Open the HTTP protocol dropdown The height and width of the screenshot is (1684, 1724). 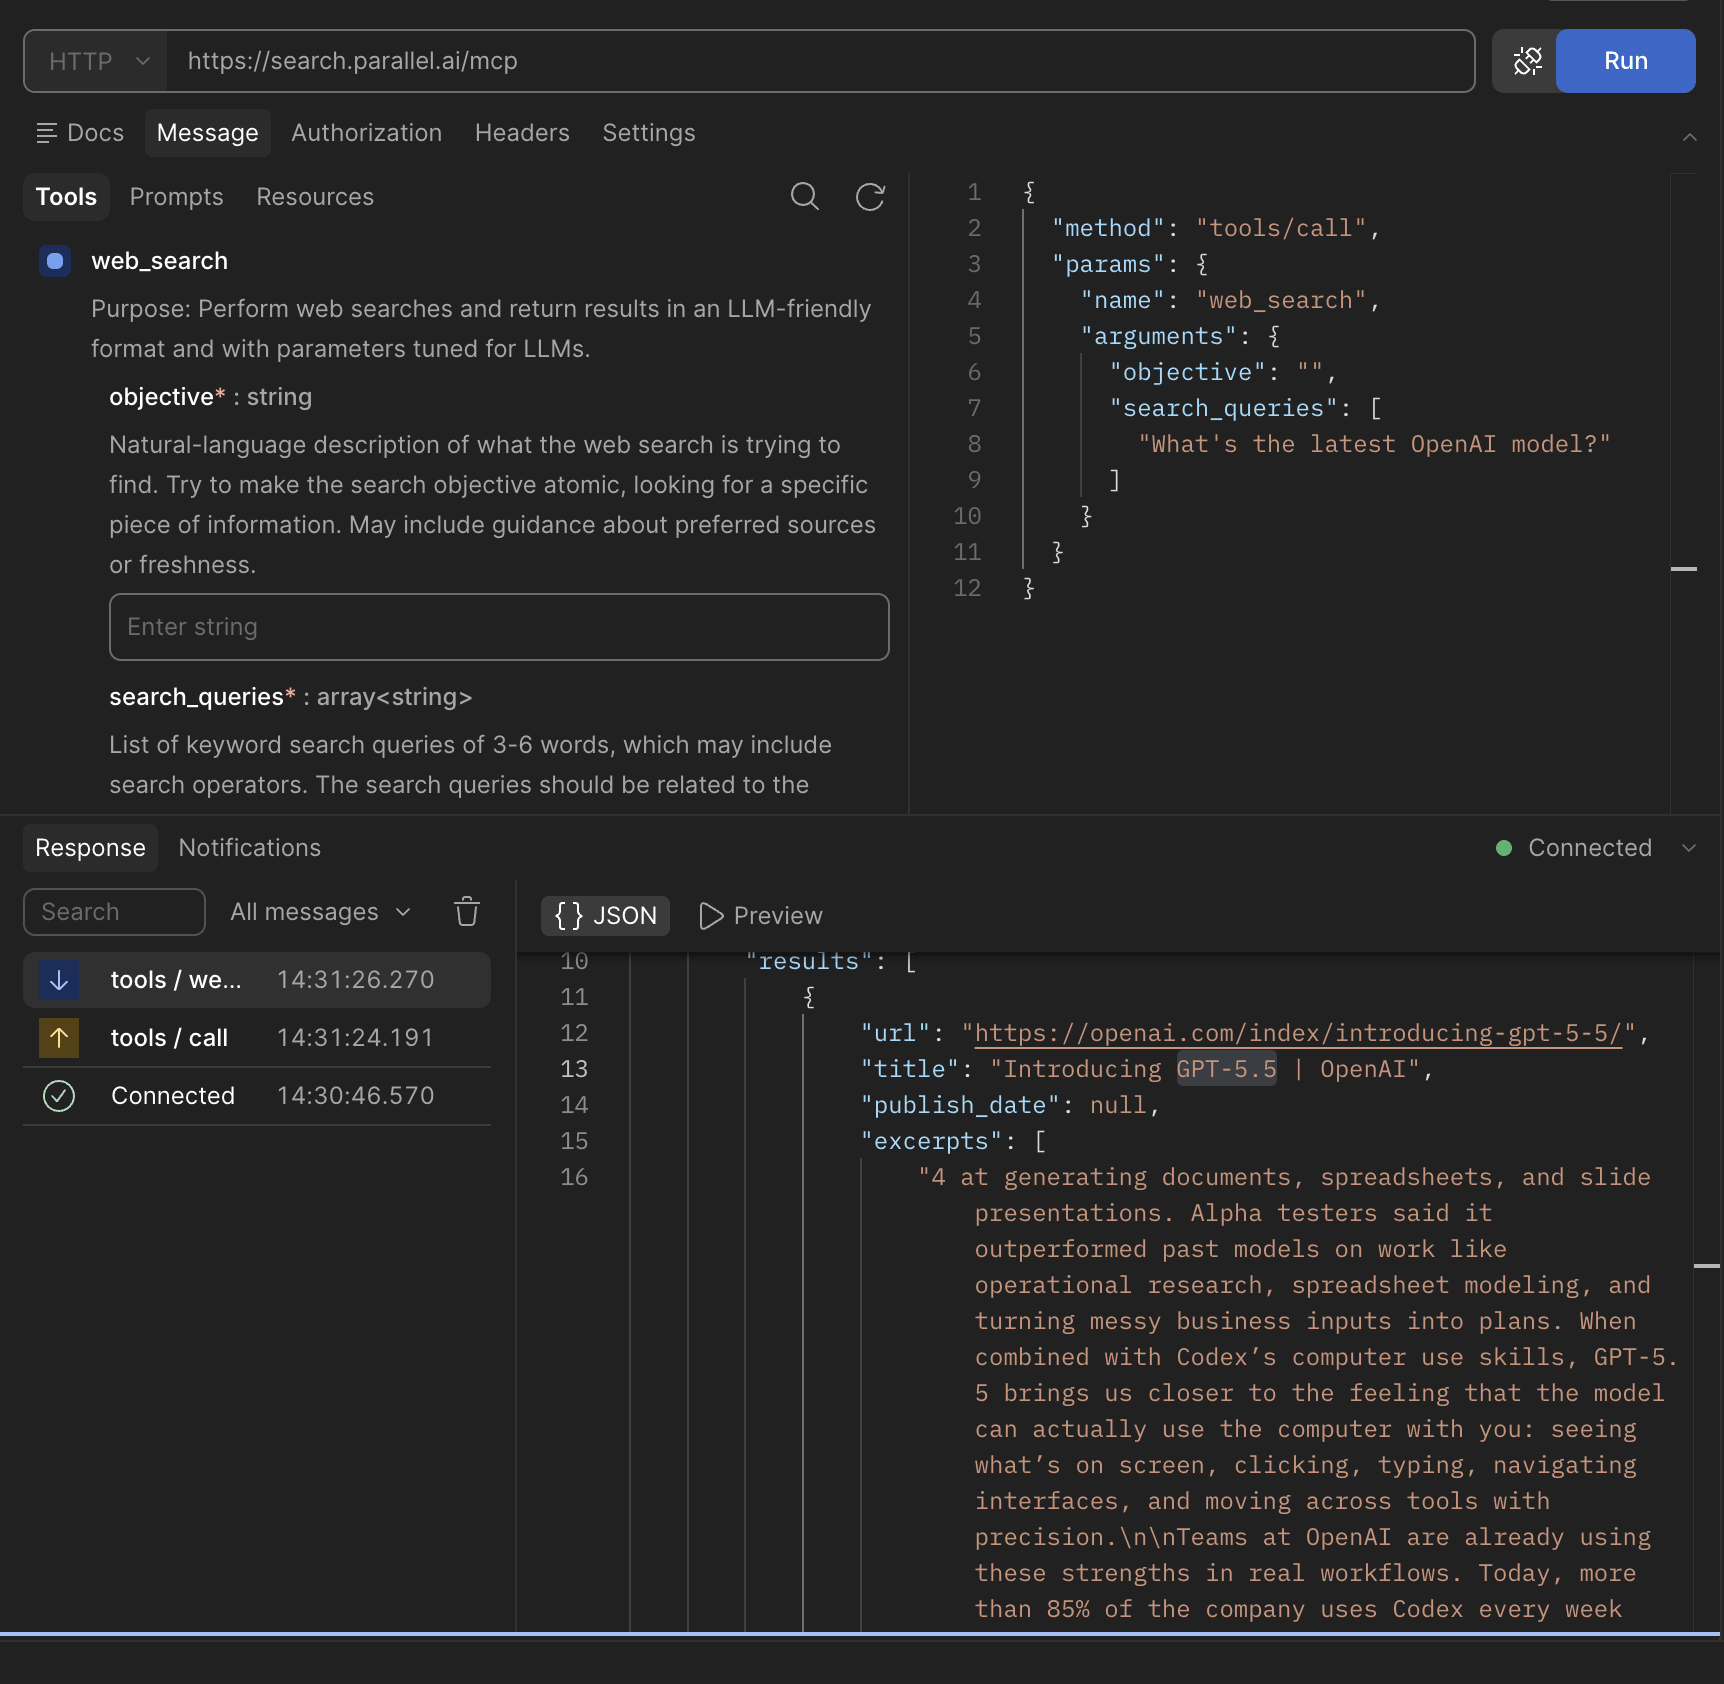pos(98,61)
